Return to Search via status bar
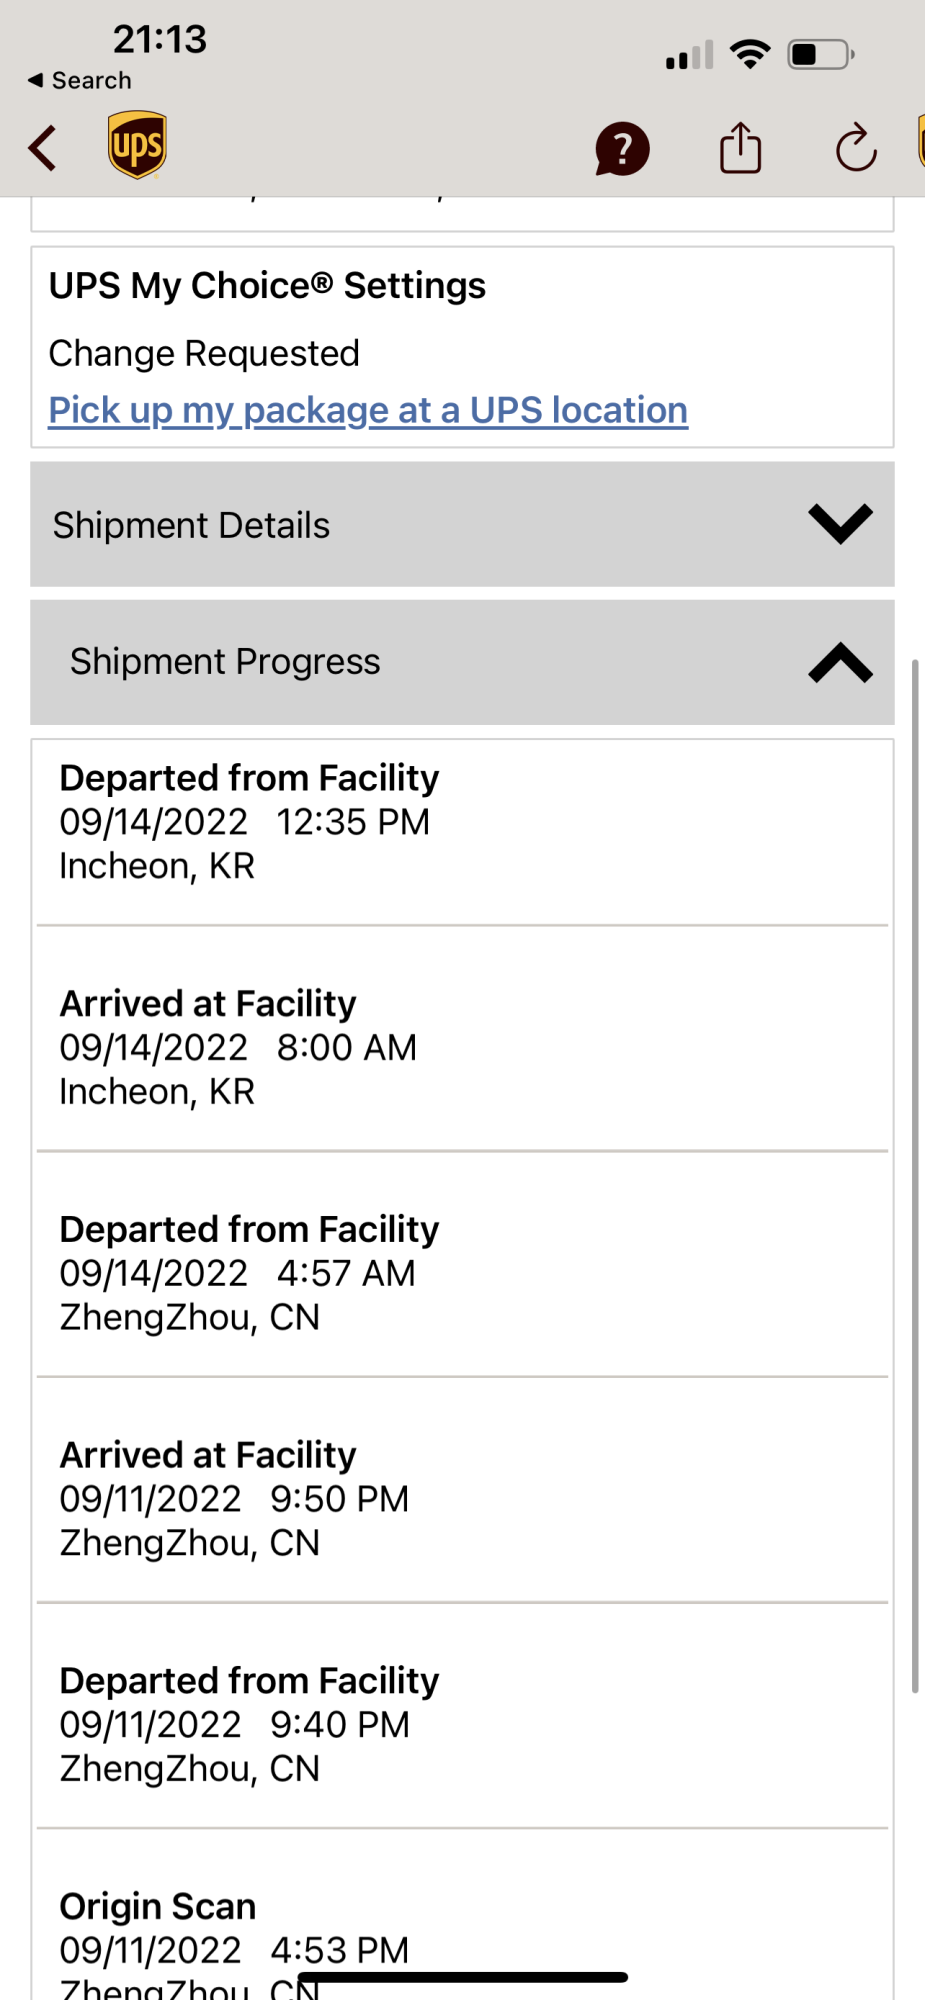The width and height of the screenshot is (925, 2000). [x=80, y=80]
